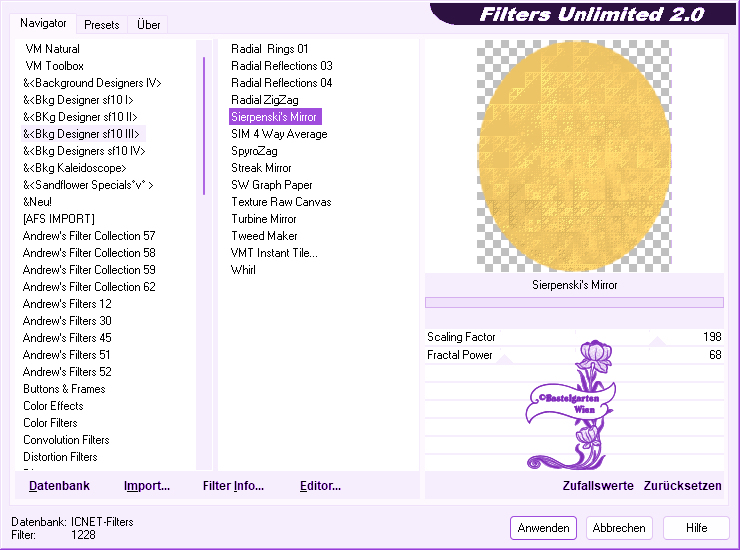Open the Import... dialog
The image size is (740, 550).
147,486
